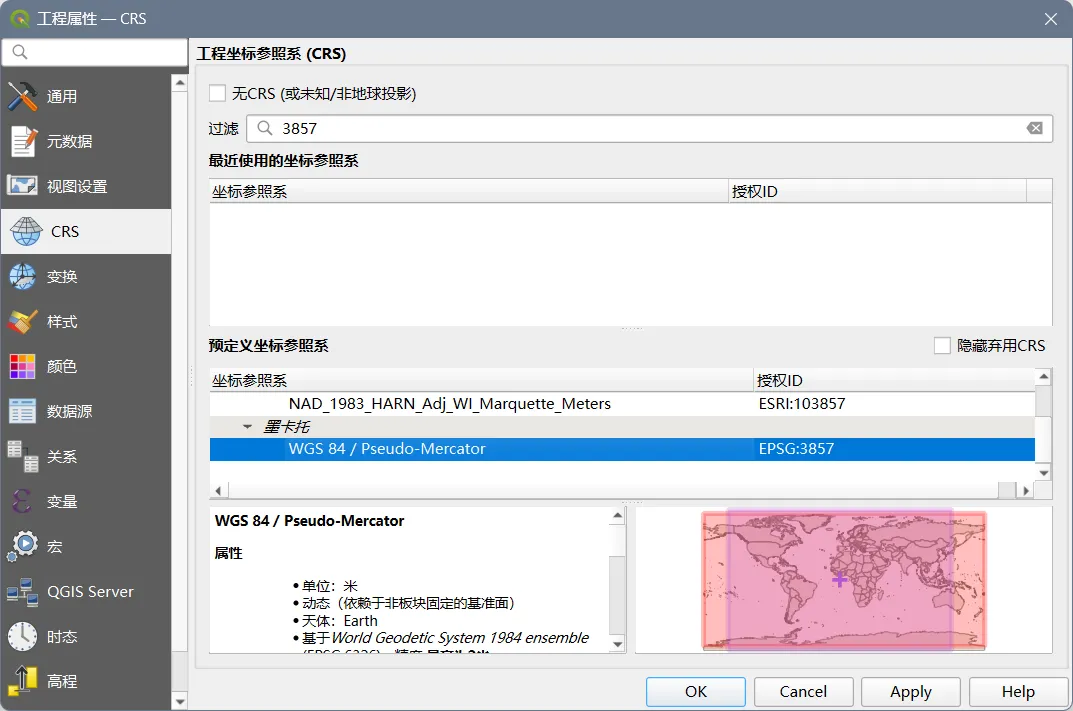Close the 工程属性 dialog window
Screen dimensions: 1073x711
(x=1050, y=19)
